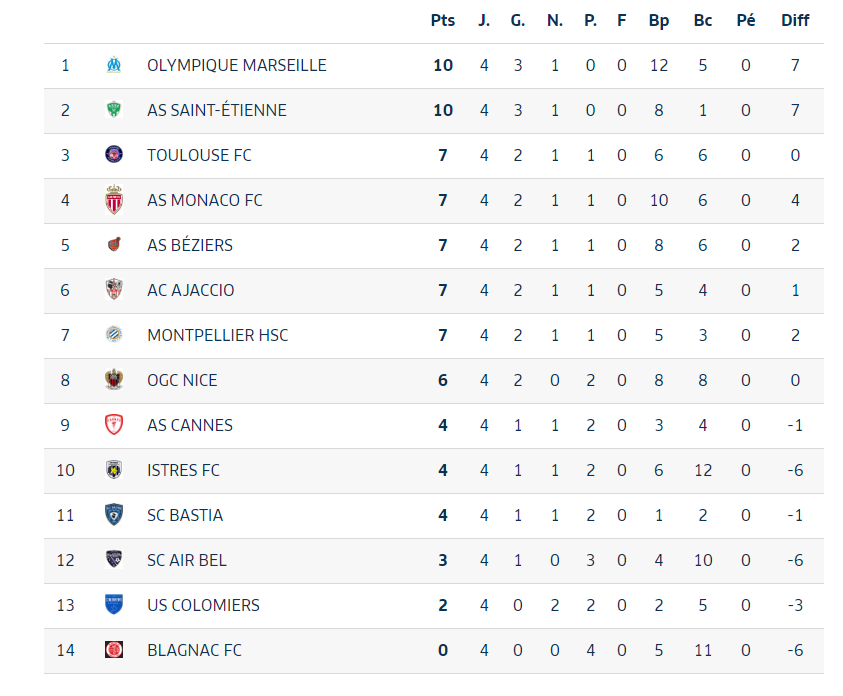Click the AS Saint-Étienne club crest
The width and height of the screenshot is (843, 696).
tap(114, 110)
